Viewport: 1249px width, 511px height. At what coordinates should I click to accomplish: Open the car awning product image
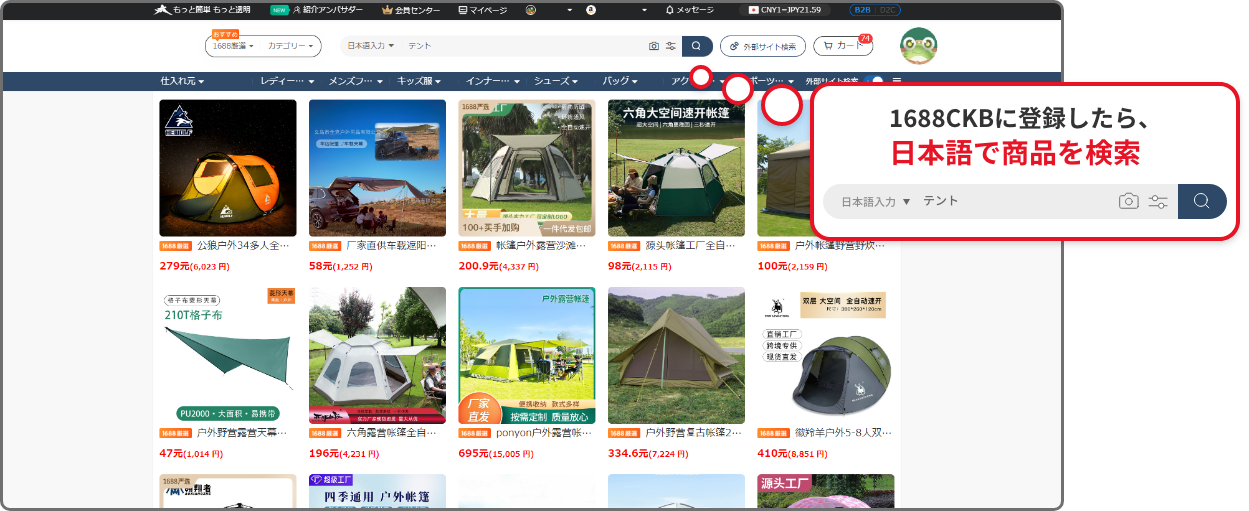[x=377, y=167]
